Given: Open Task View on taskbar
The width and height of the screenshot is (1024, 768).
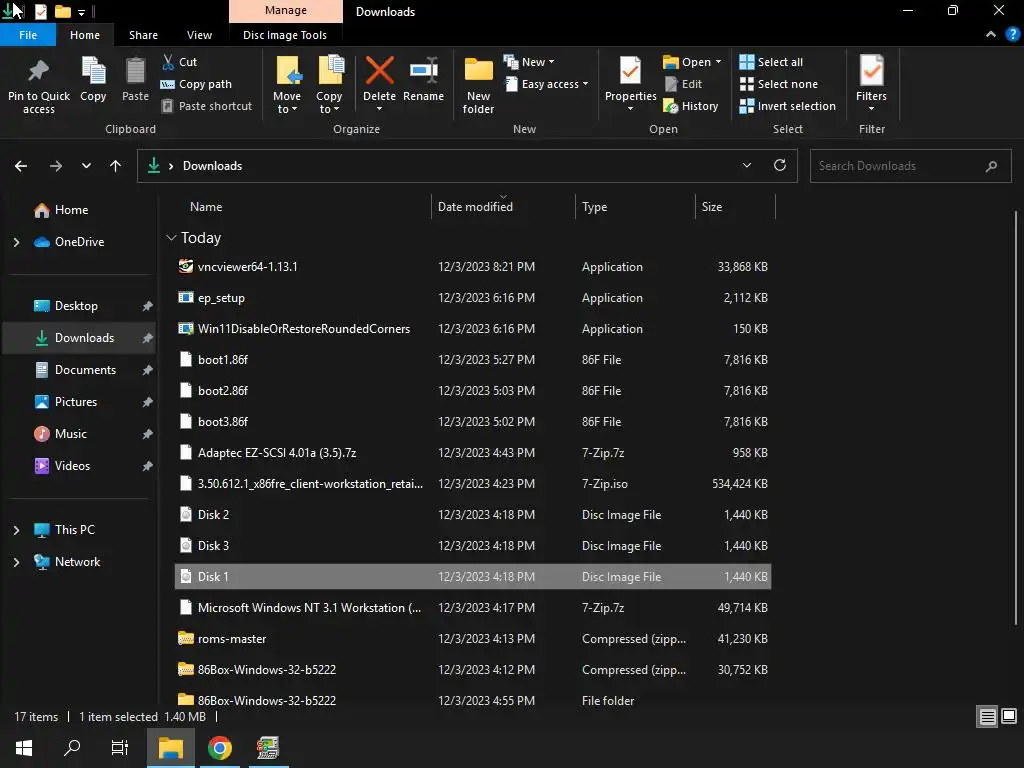Looking at the screenshot, I should point(120,748).
